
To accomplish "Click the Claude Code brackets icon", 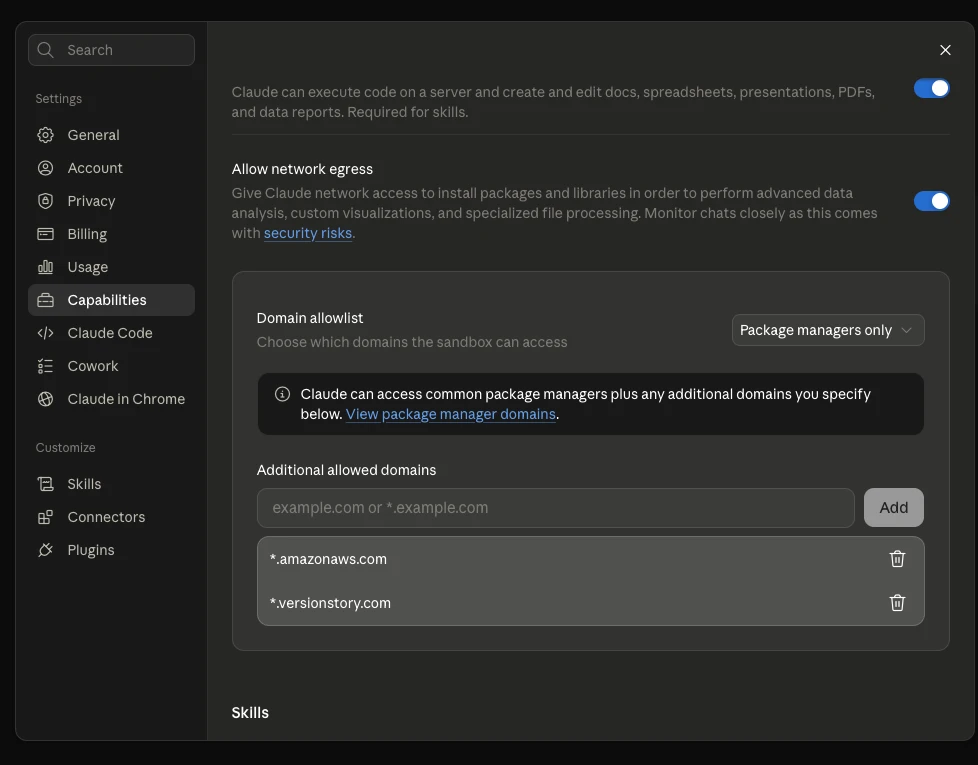I will [x=46, y=333].
